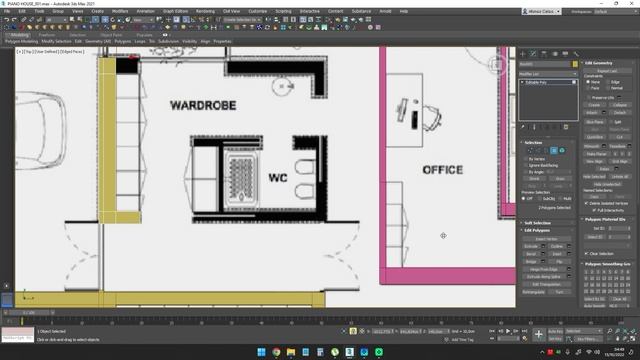Viewport: 640px width, 360px height.
Task: Toggle By Vertex checkbox
Action: point(526,159)
